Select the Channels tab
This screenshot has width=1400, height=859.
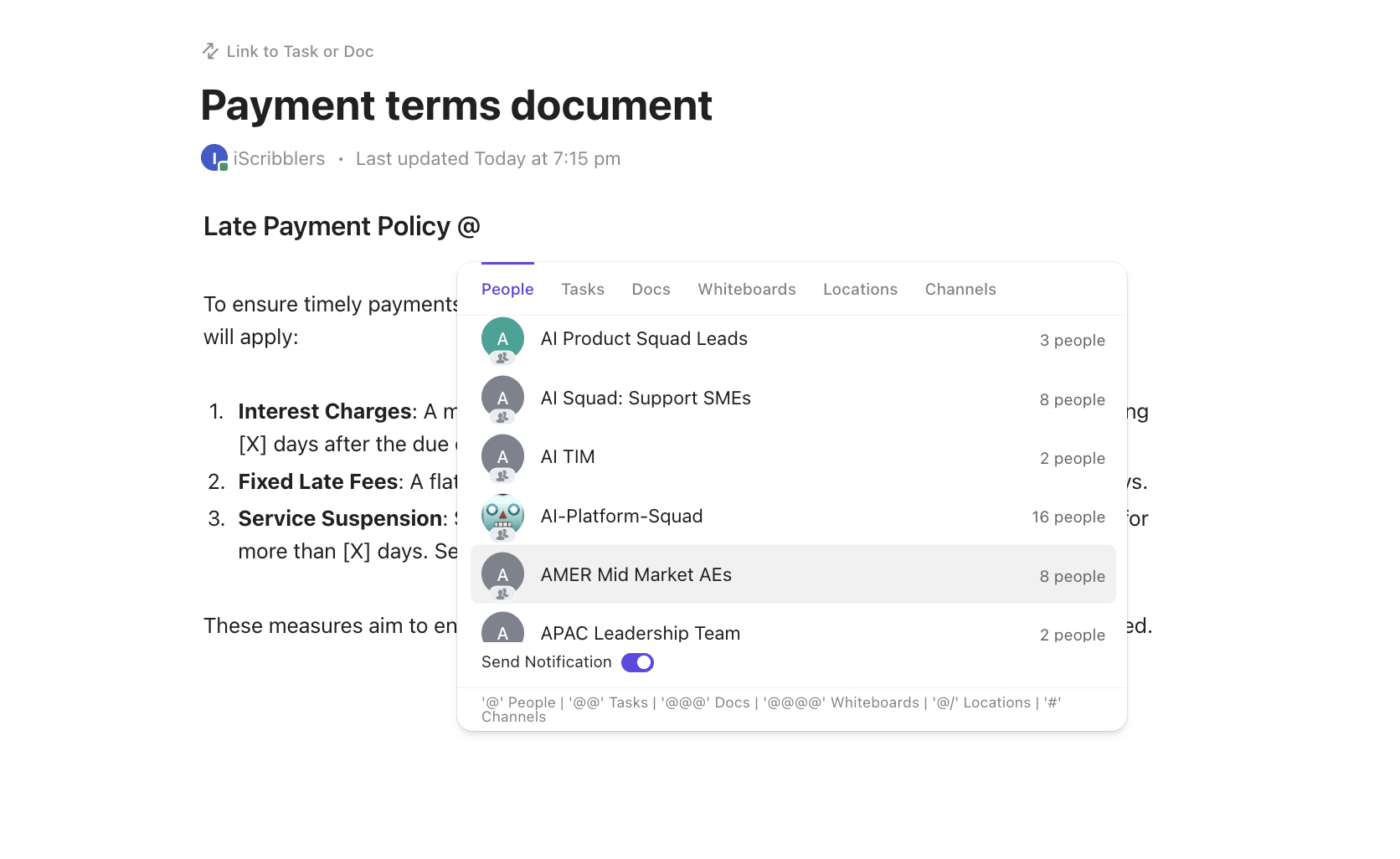pos(960,289)
